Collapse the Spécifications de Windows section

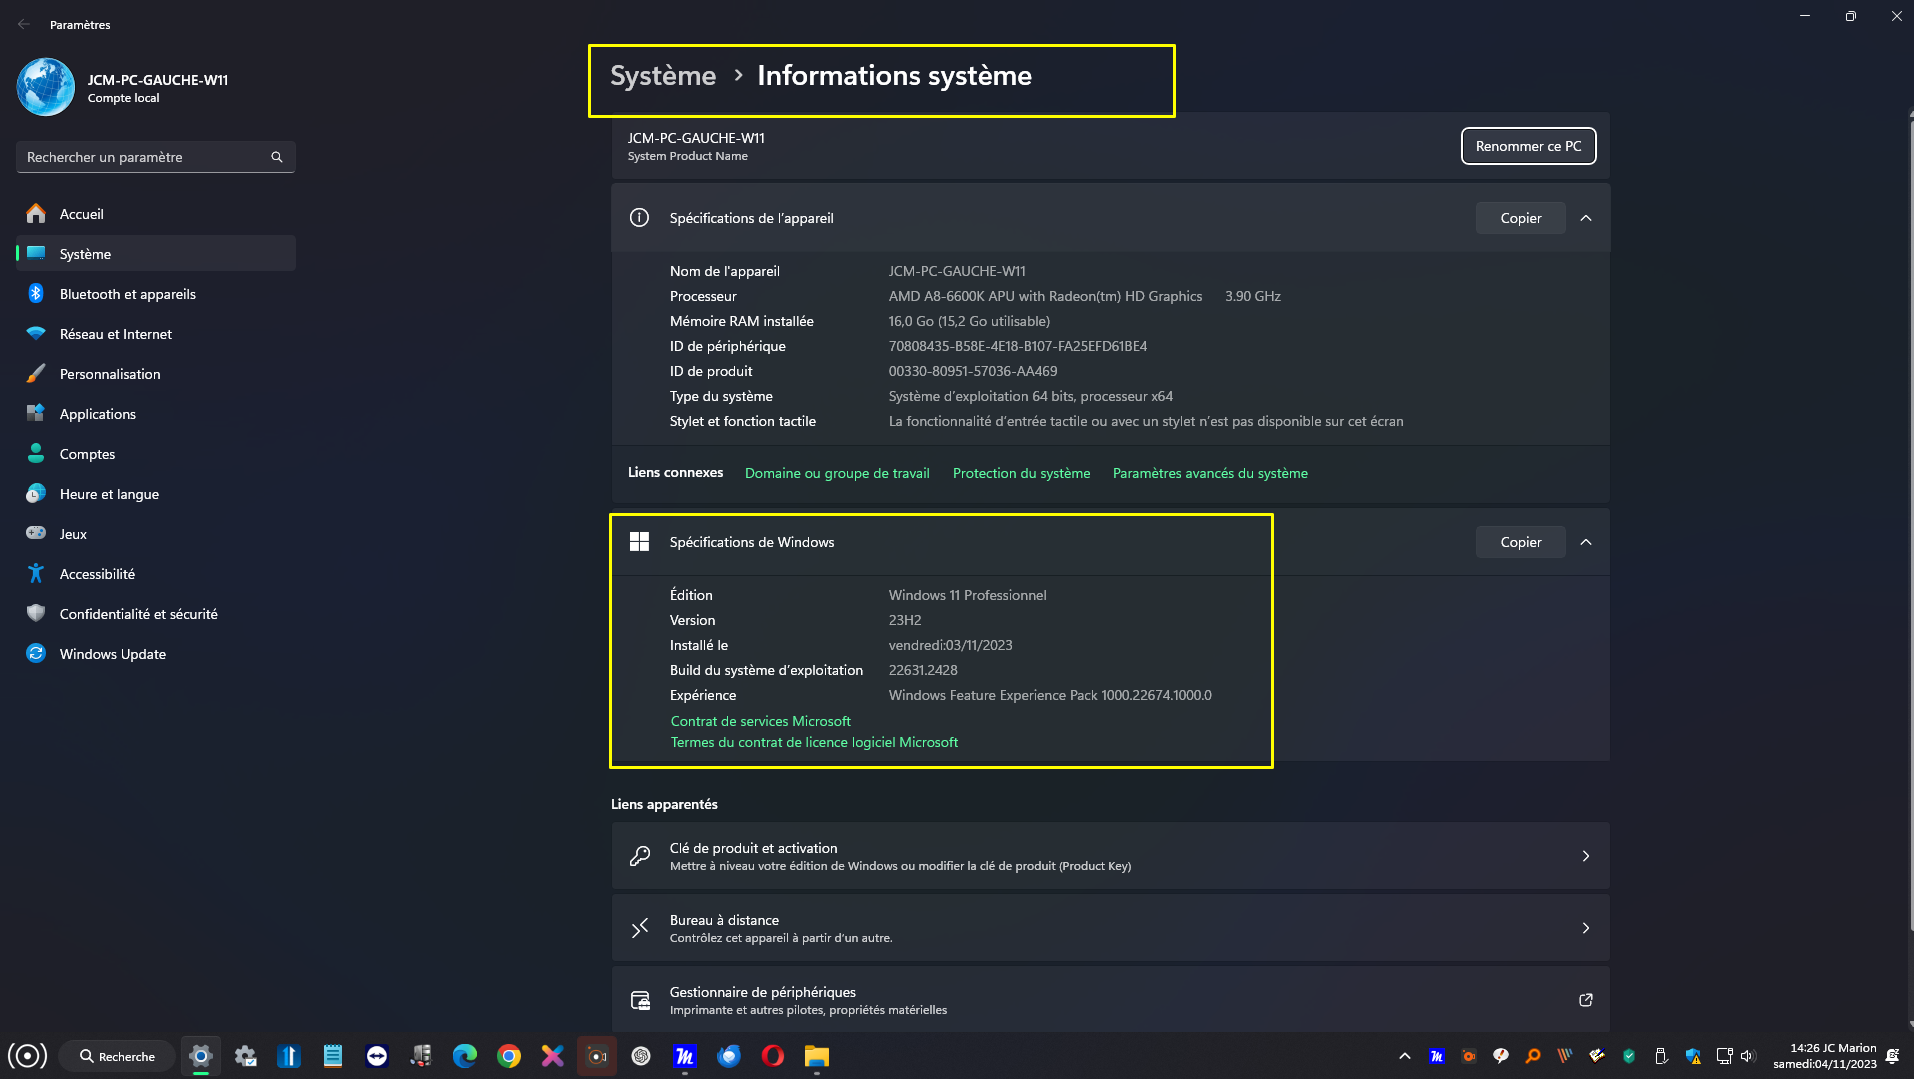(x=1586, y=542)
